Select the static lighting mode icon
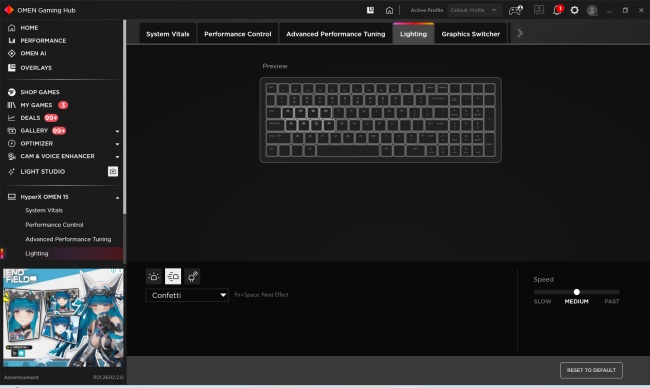The height and width of the screenshot is (388, 650). (x=154, y=276)
